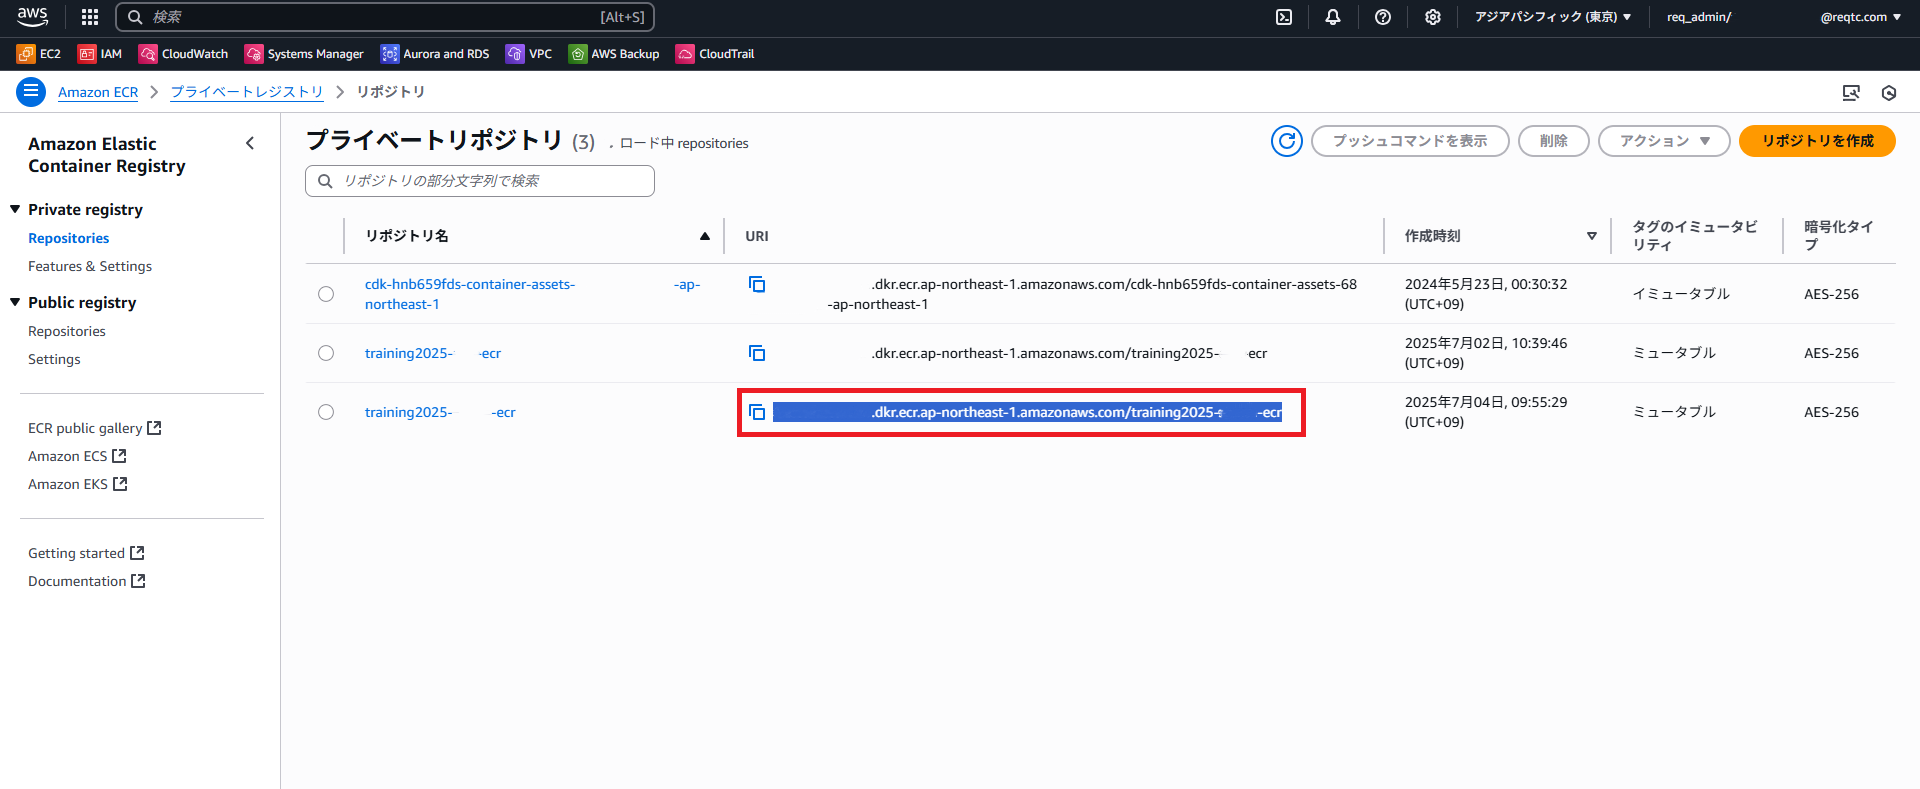The image size is (1920, 789).
Task: Open the AWS home logo
Action: click(32, 16)
